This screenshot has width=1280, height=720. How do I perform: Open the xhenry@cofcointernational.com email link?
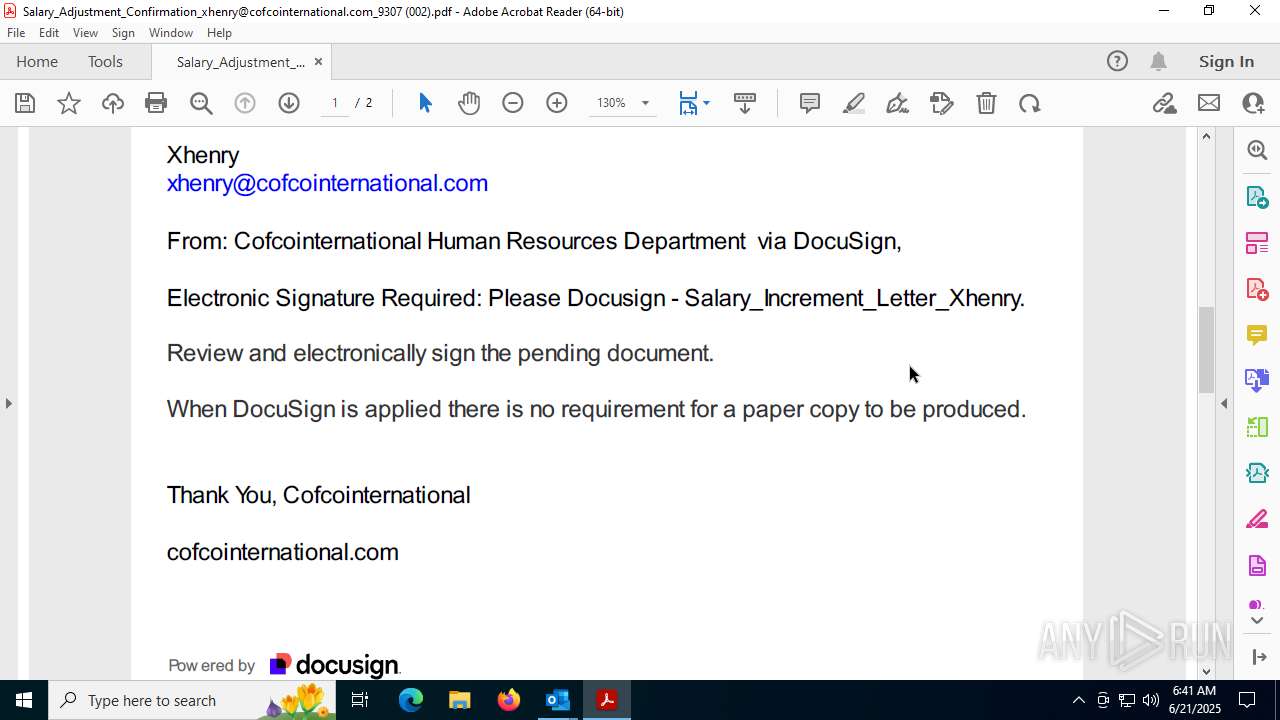tap(327, 183)
